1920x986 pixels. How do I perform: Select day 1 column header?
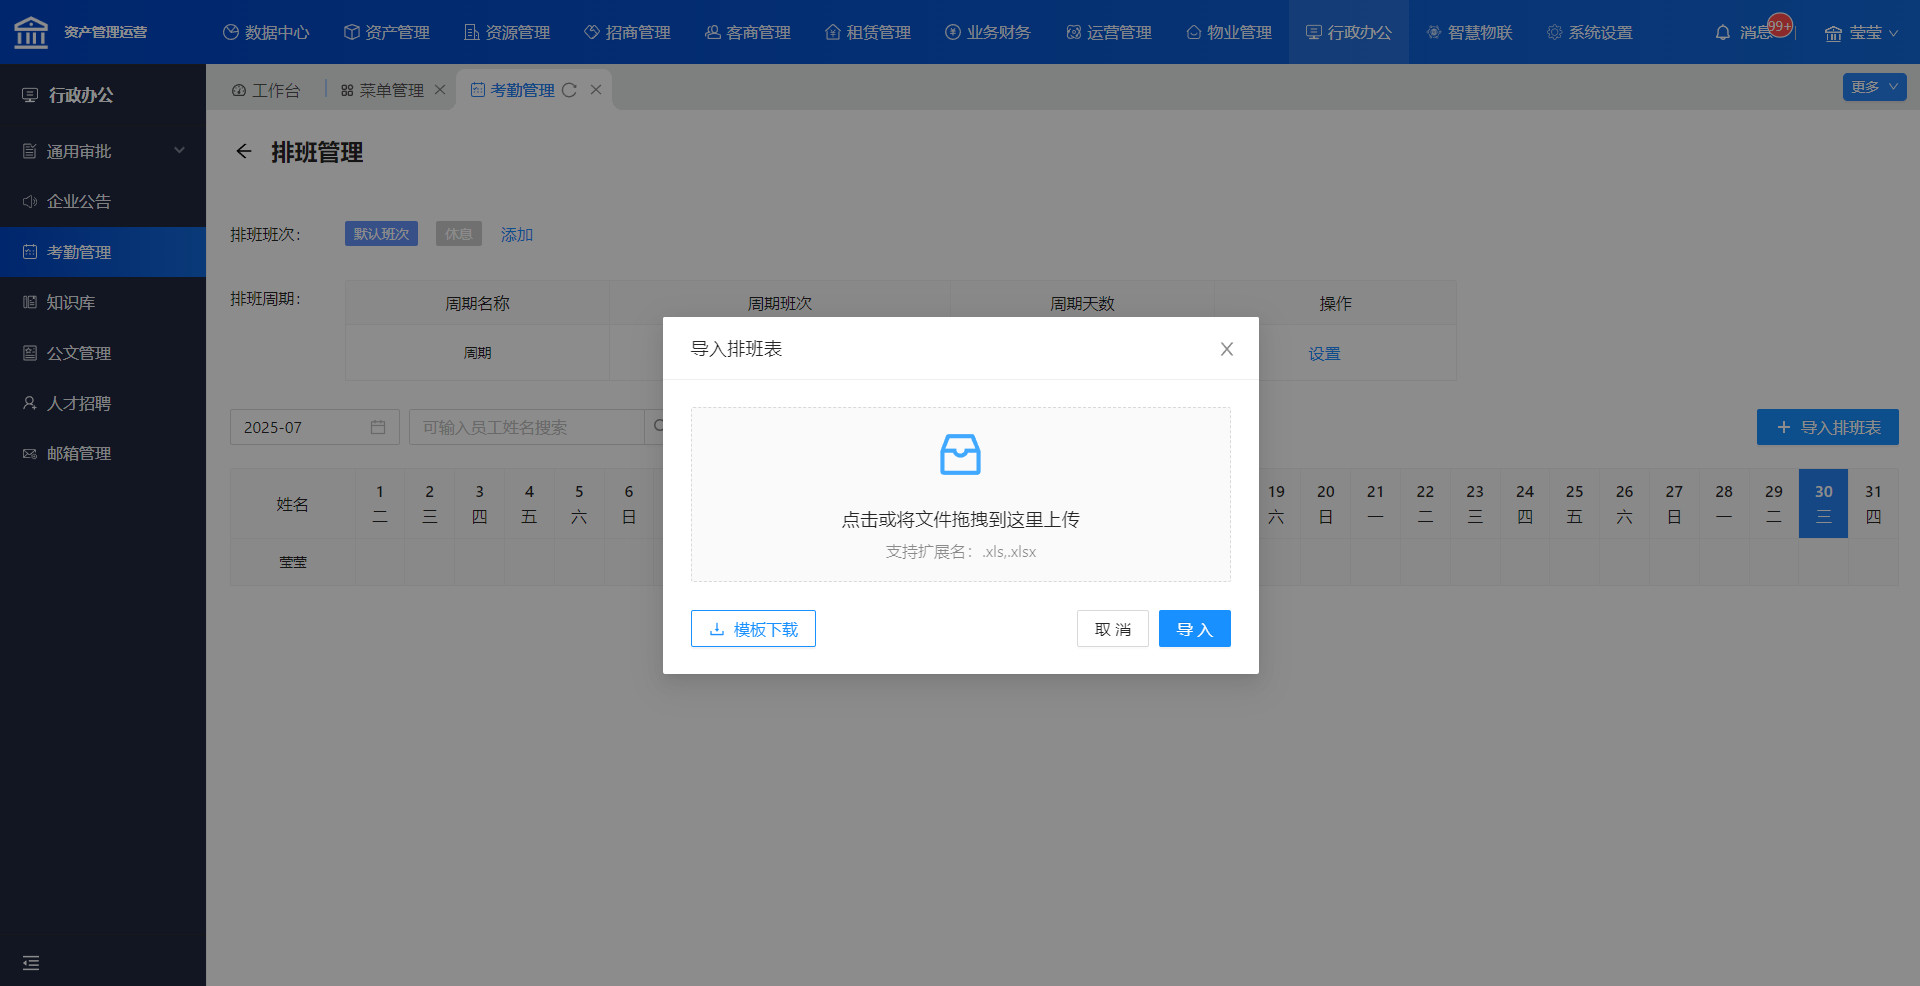pos(380,504)
